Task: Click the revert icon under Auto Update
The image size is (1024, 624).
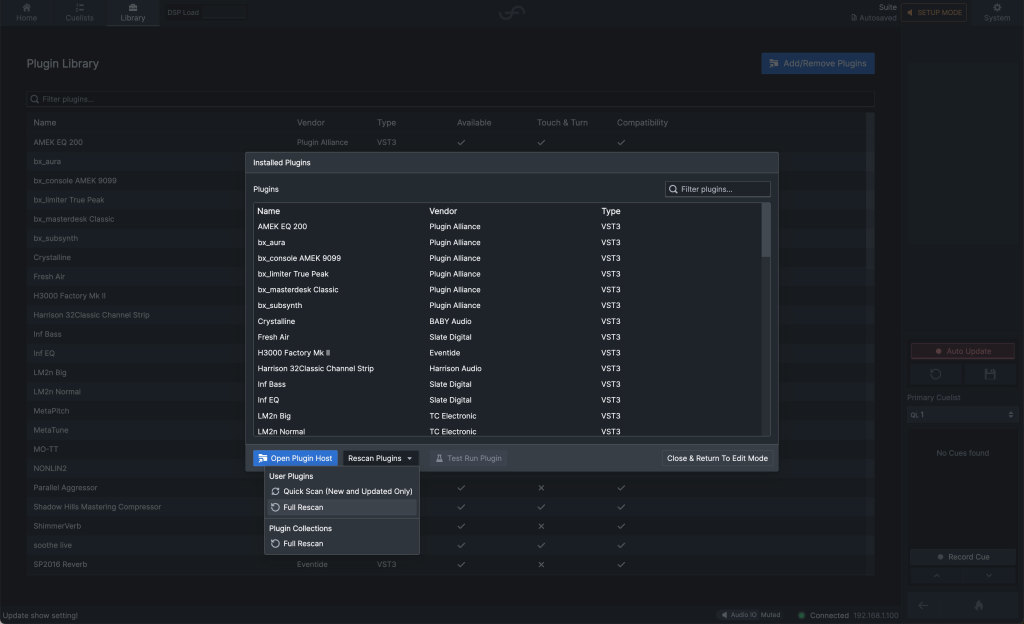Action: tap(936, 374)
